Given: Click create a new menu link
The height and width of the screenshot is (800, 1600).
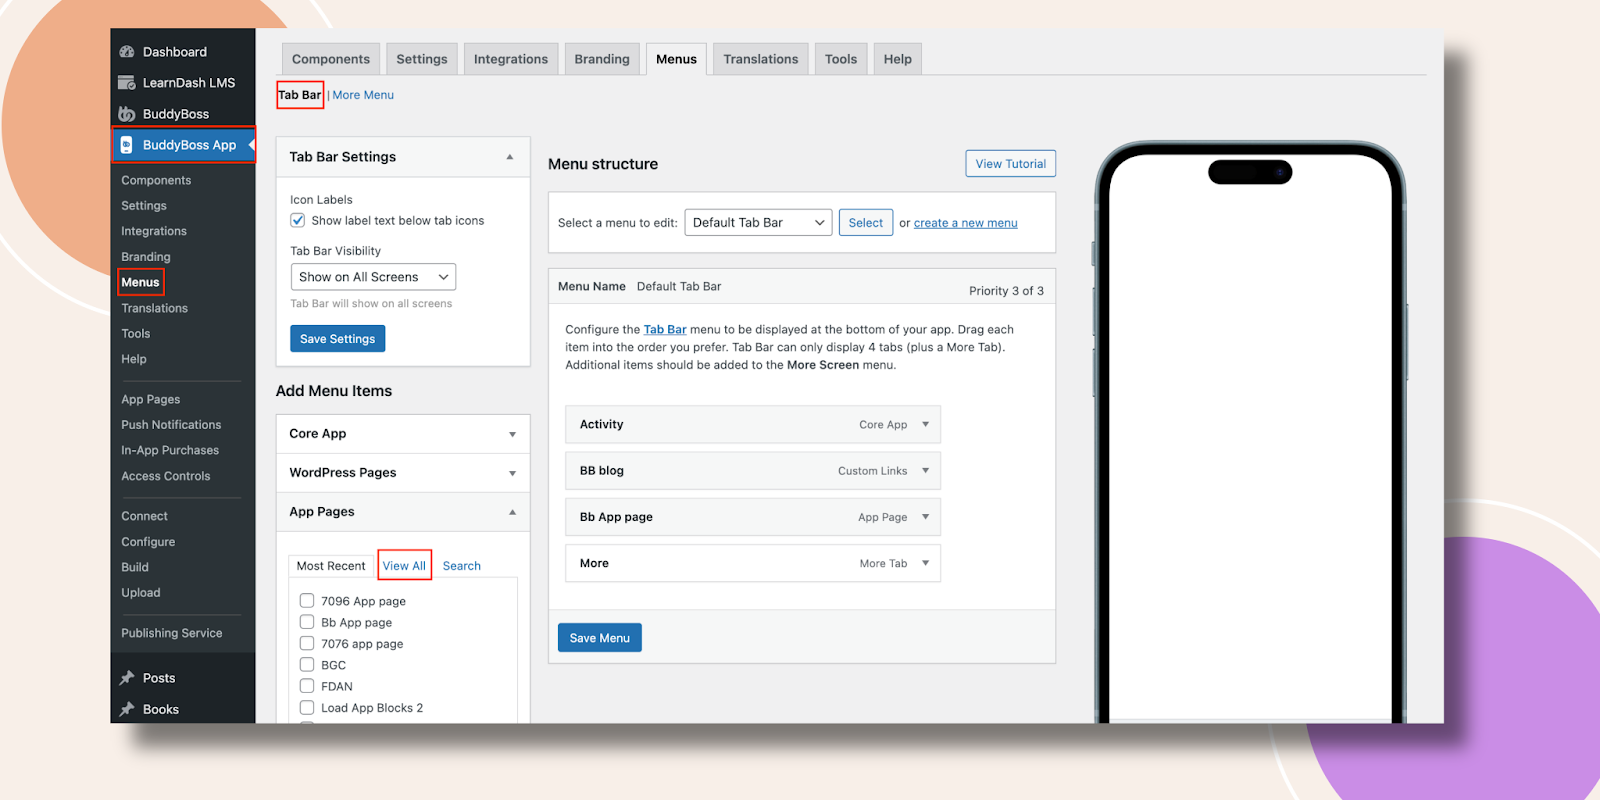Looking at the screenshot, I should click(x=966, y=223).
